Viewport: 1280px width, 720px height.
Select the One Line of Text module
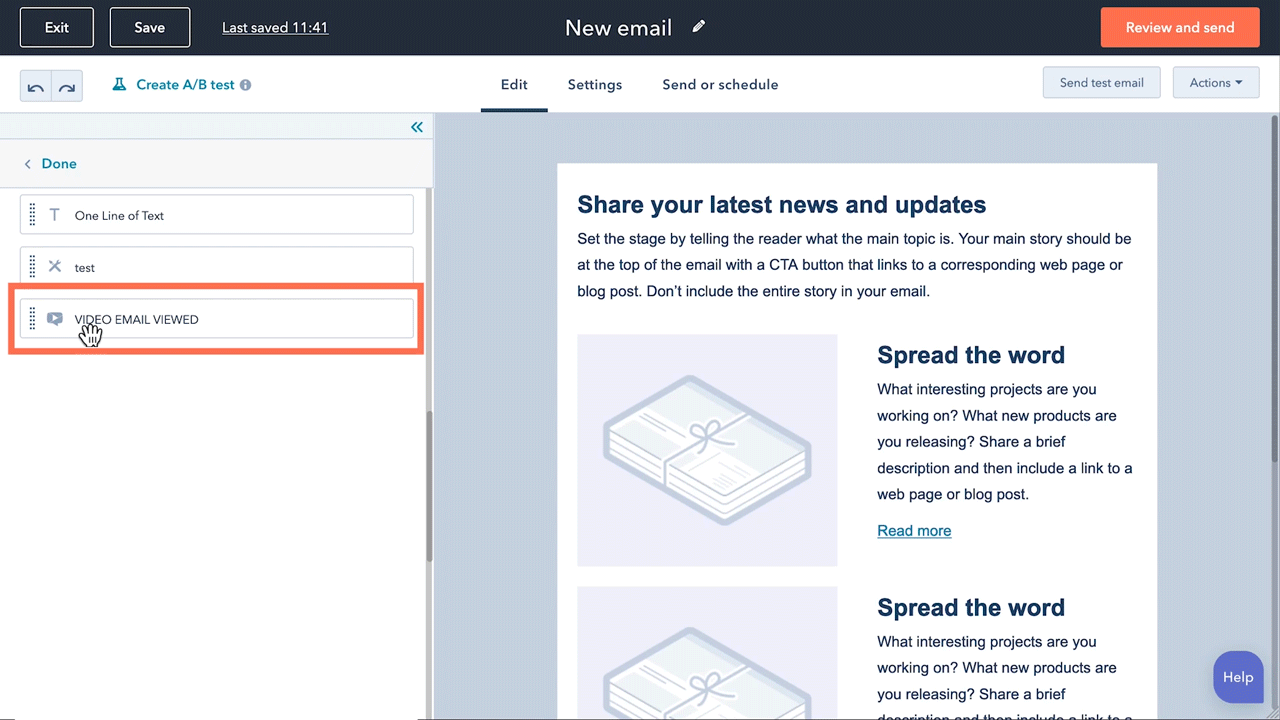[x=216, y=215]
